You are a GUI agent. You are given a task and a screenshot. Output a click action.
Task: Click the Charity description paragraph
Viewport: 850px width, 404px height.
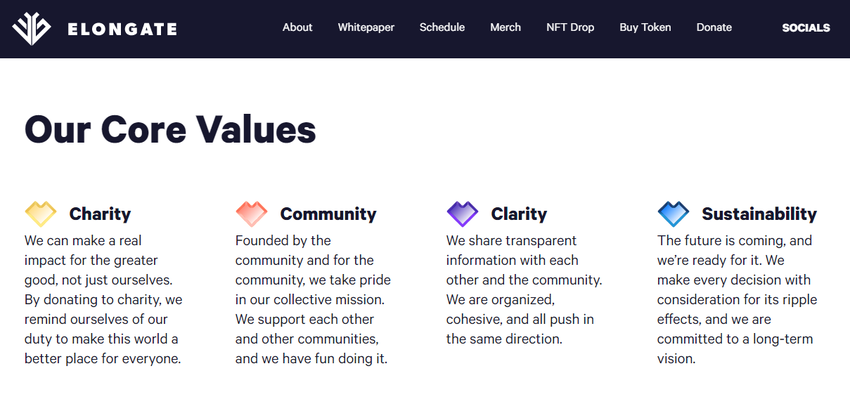click(104, 300)
